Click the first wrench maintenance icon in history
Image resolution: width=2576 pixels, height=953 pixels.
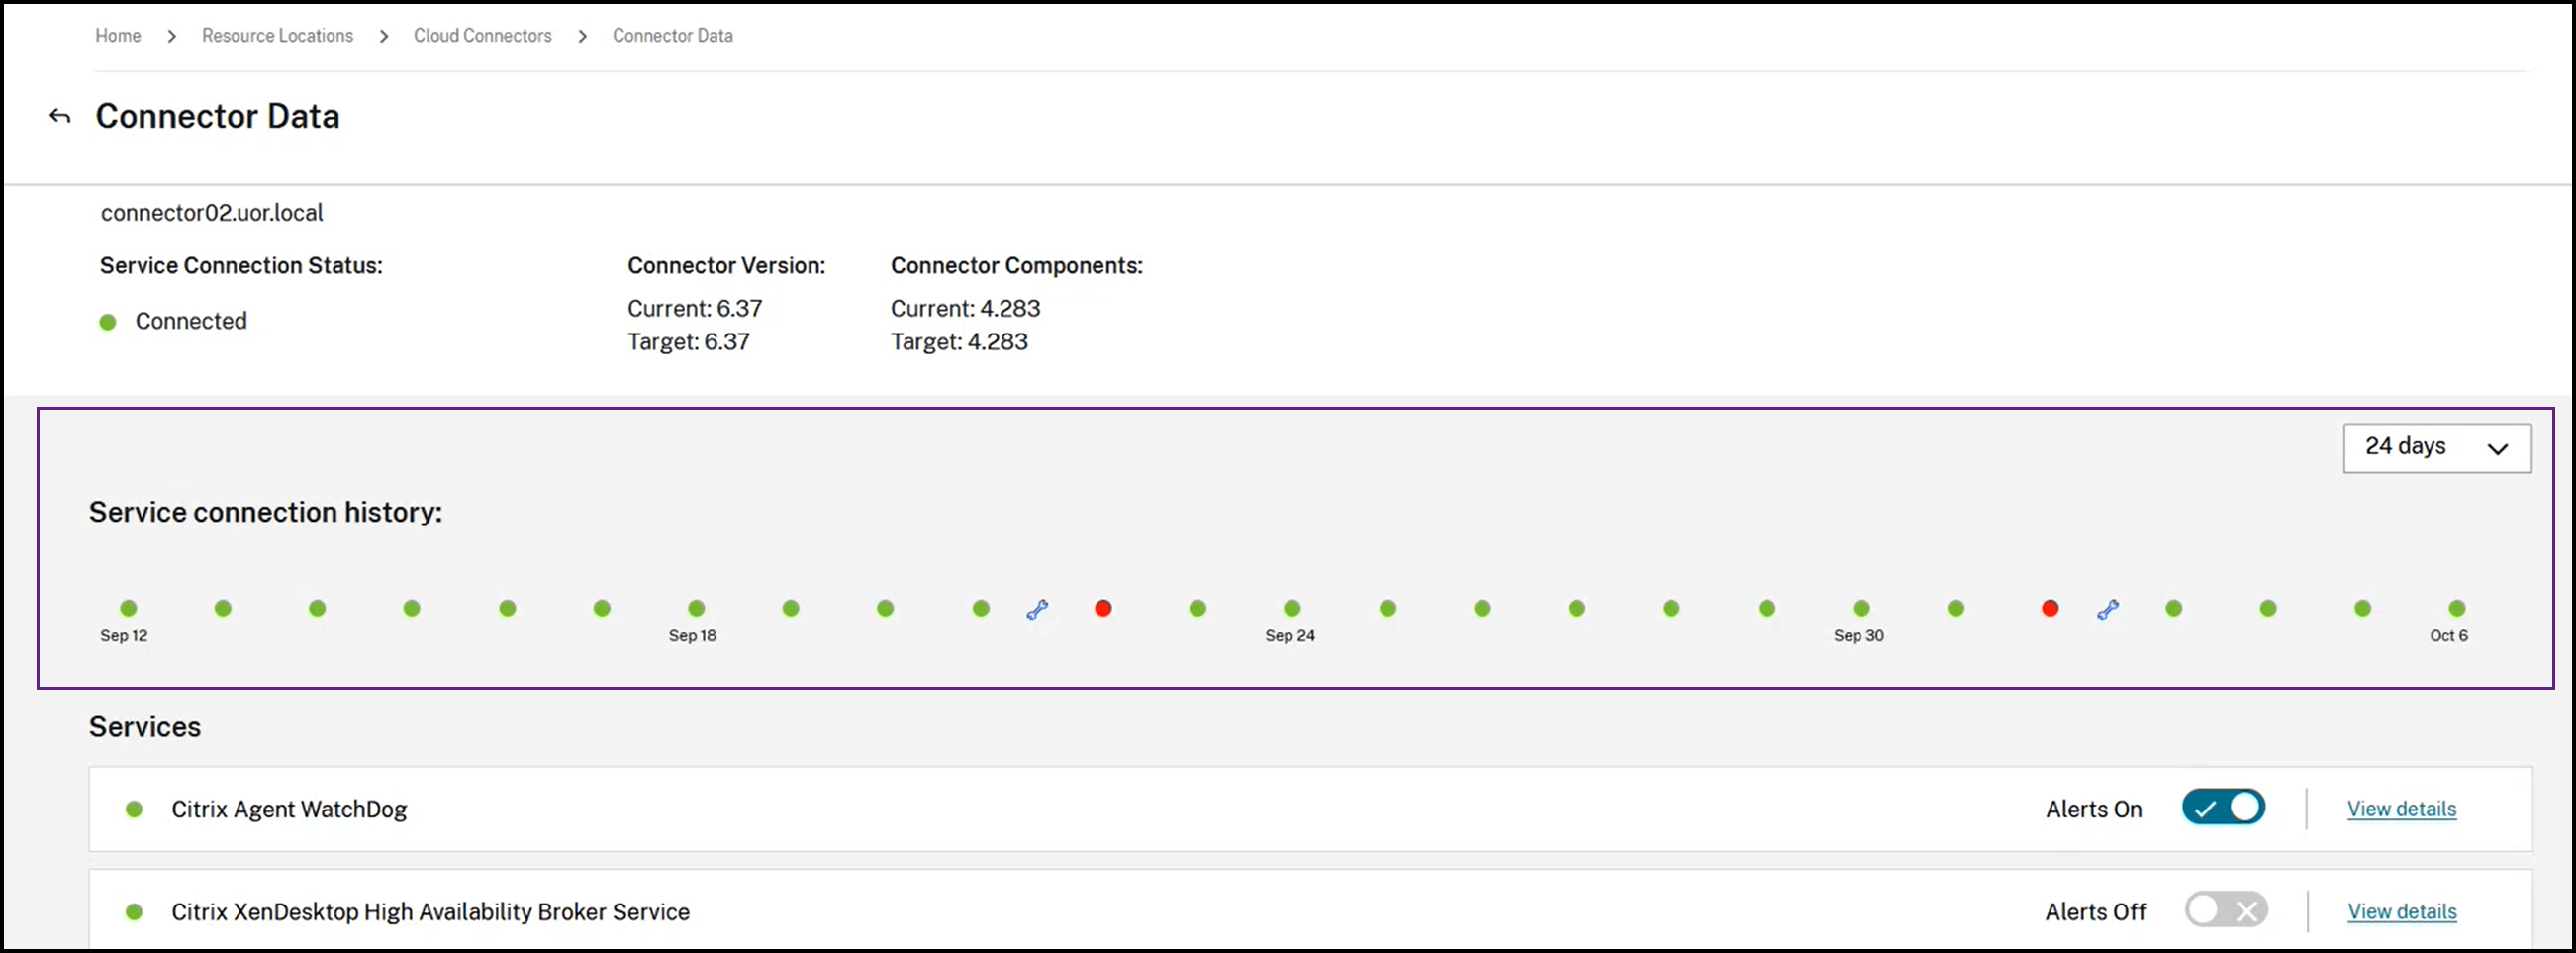[x=1037, y=609]
